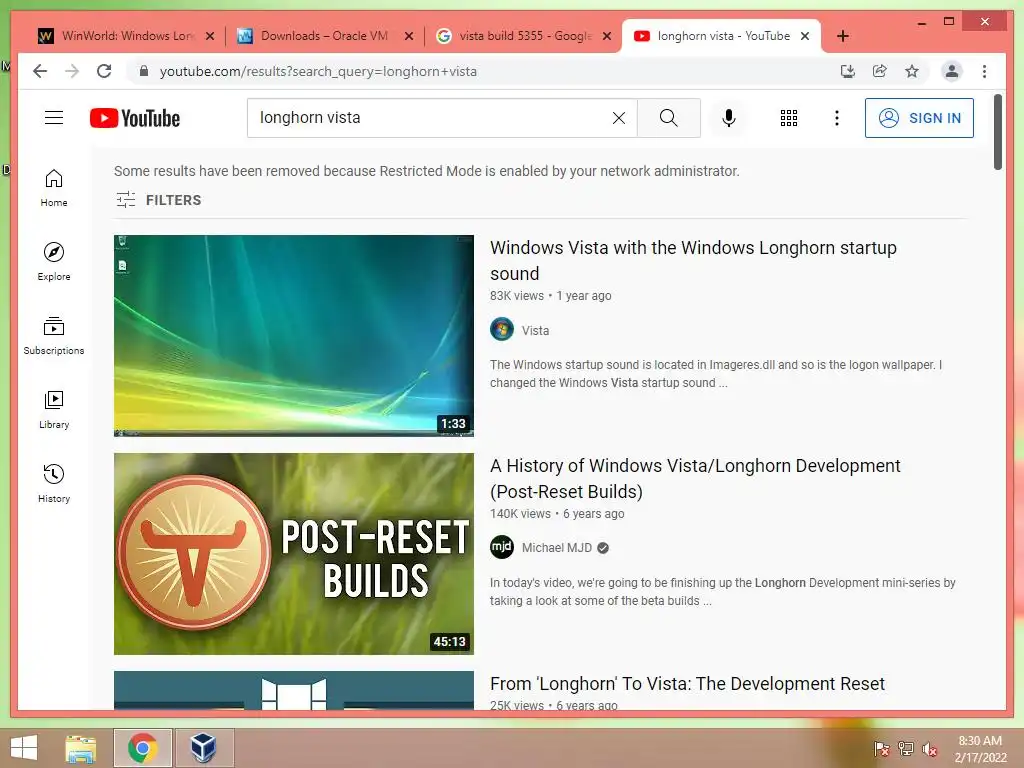Screen dimensions: 1024x768
Task: Open the Windows Start button
Action: coord(24,748)
